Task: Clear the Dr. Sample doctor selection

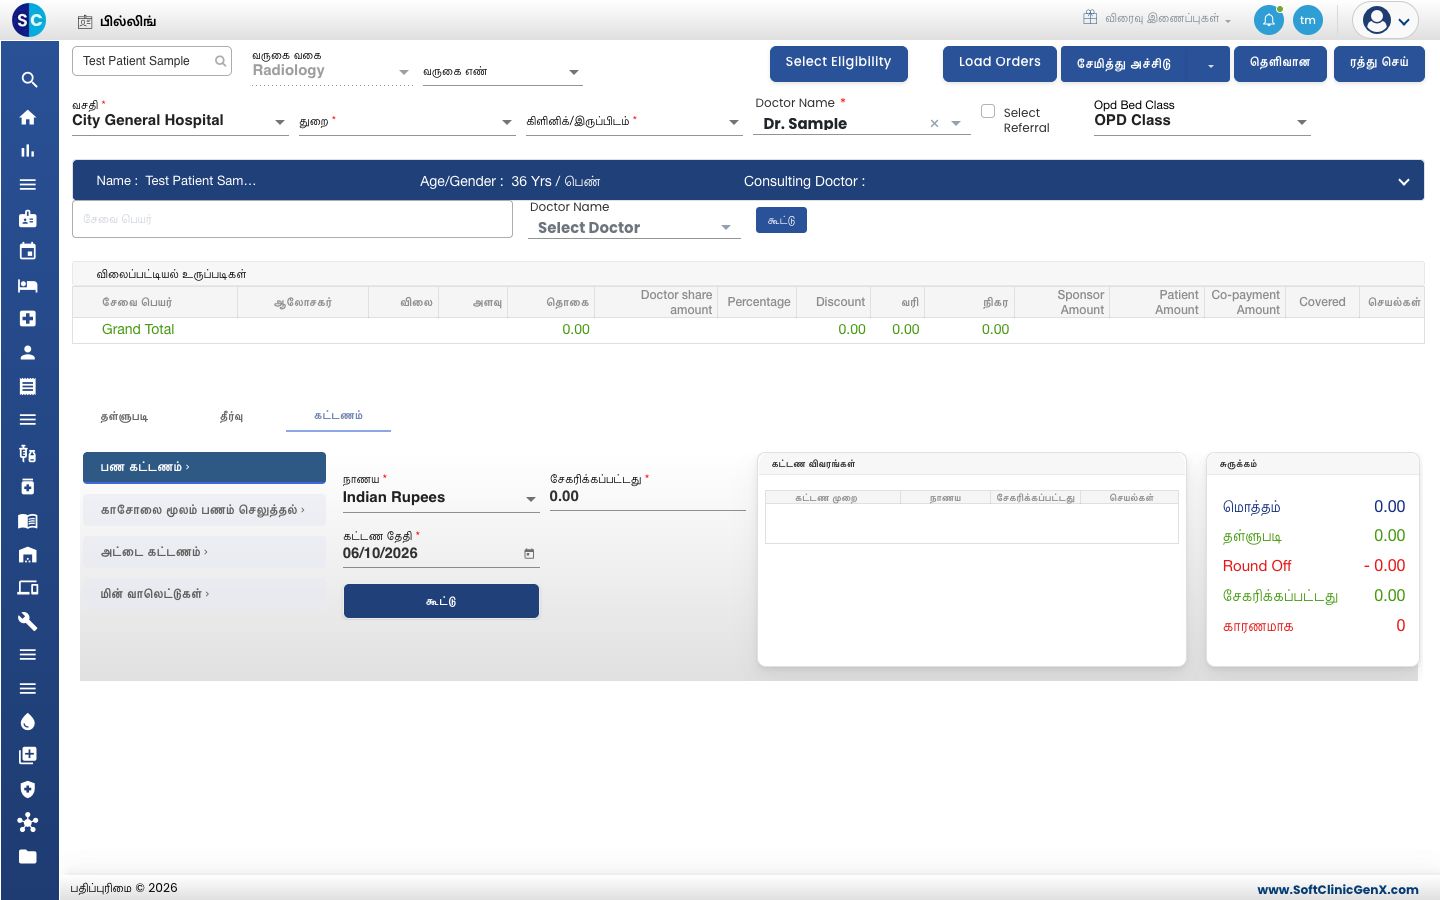Action: click(x=934, y=124)
